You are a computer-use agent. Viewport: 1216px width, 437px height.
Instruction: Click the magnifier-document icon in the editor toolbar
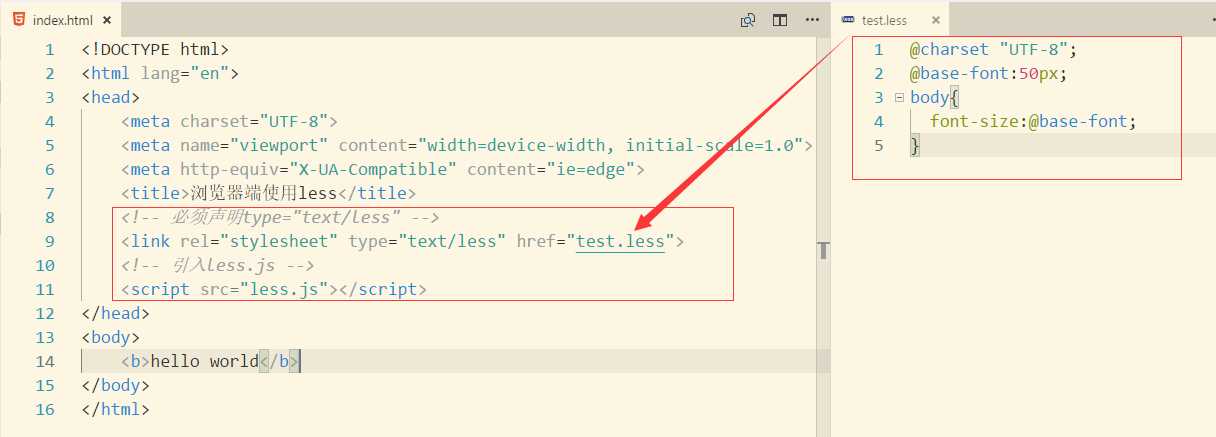coord(747,20)
